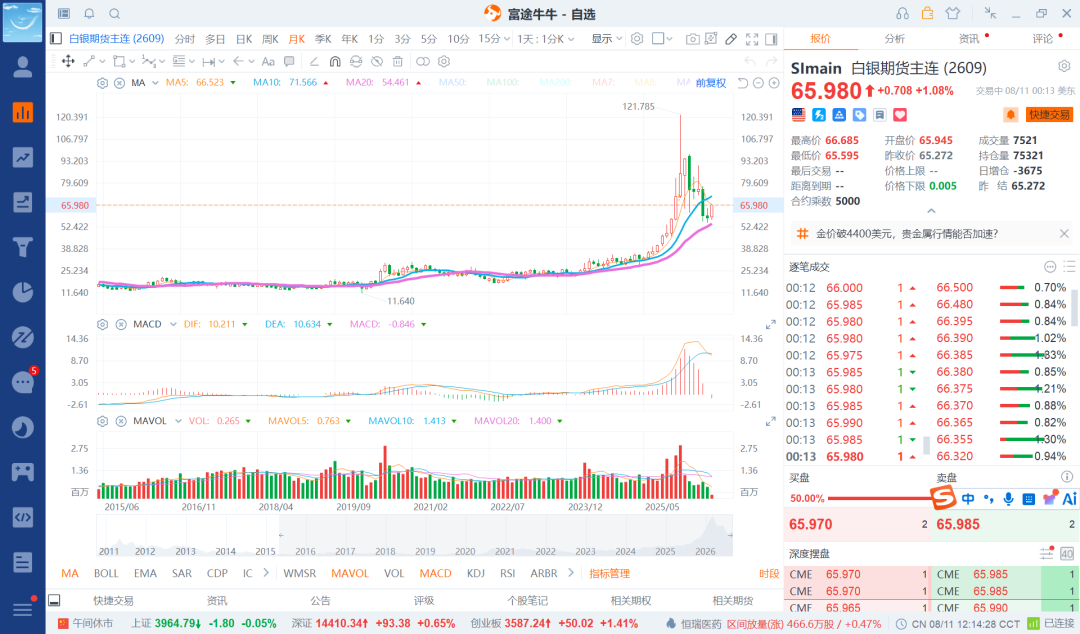This screenshot has height=634, width=1080.
Task: Click the timeline range navigator at 2020
Action: click(465, 551)
